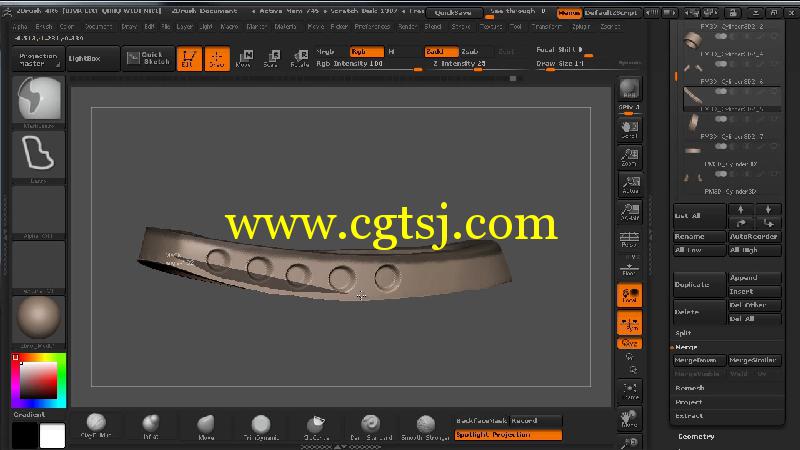Select the Scale transform tool
Viewport: 800px width, 450px height.
click(271, 58)
